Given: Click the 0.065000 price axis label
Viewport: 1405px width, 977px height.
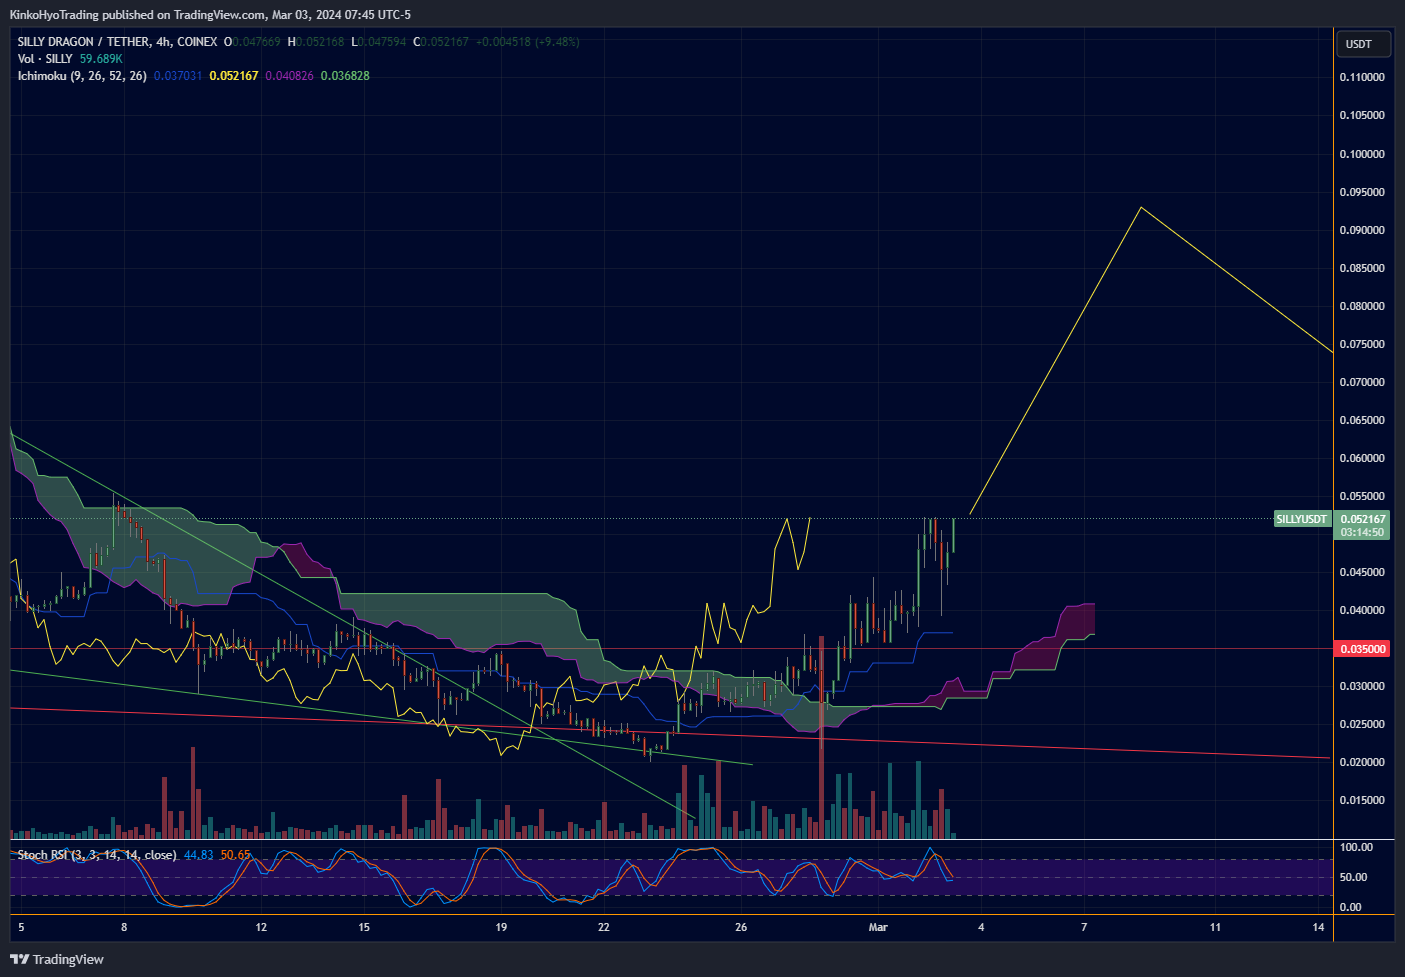Looking at the screenshot, I should [x=1362, y=420].
